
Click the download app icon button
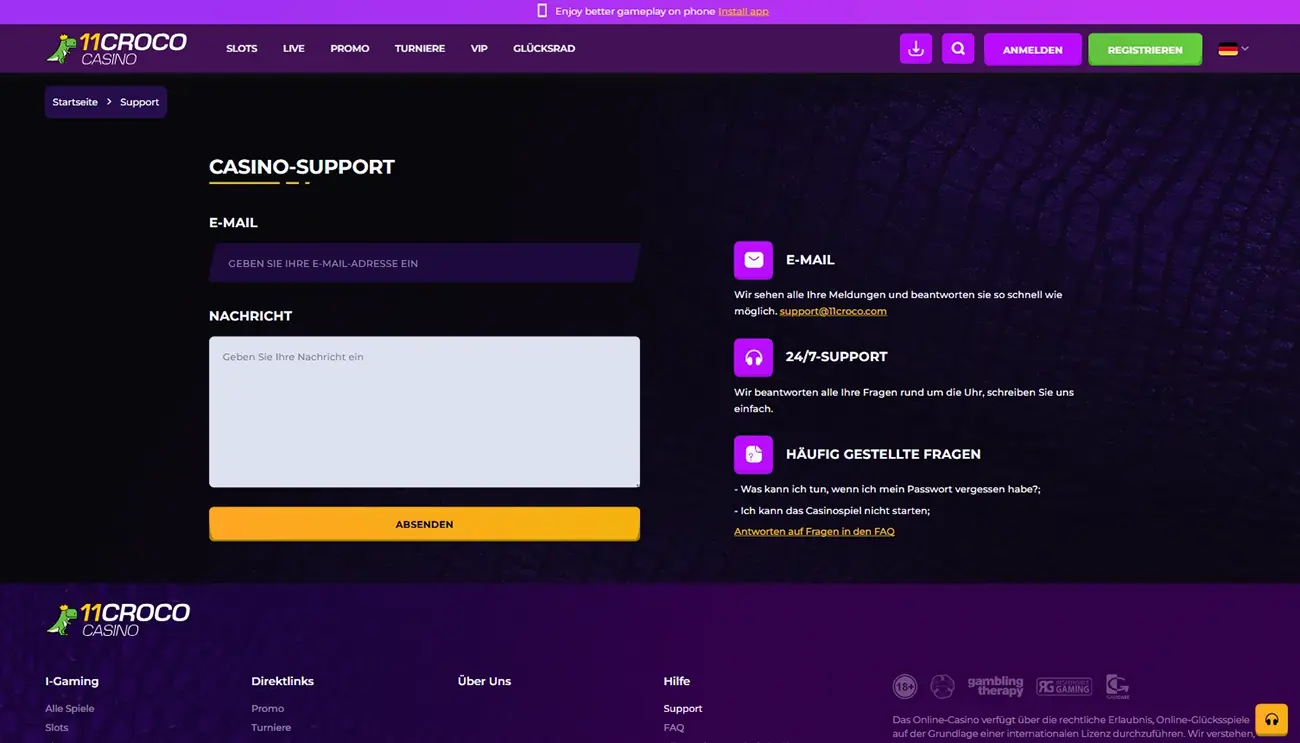[916, 48]
